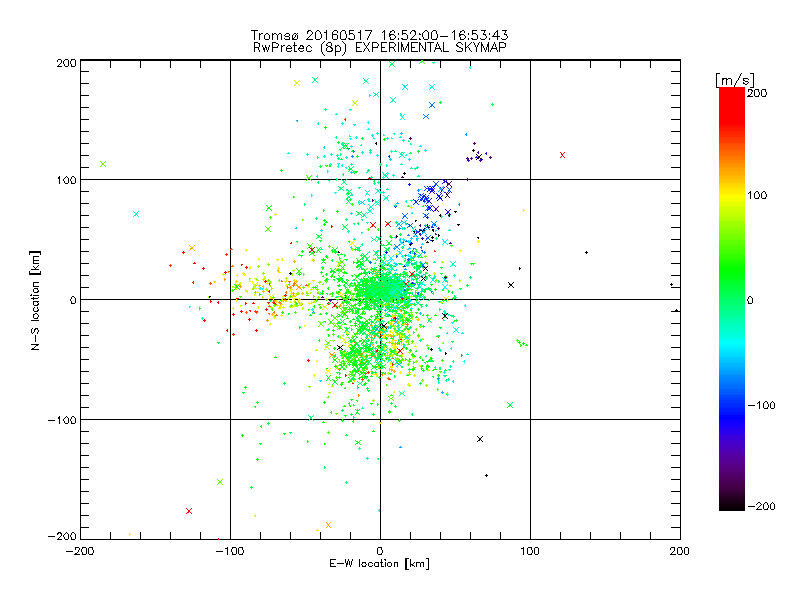Click the subtitle 'RwPretec (8p) EXPERIMENTAL SKYMAP'
800x600 pixels.
[380, 48]
